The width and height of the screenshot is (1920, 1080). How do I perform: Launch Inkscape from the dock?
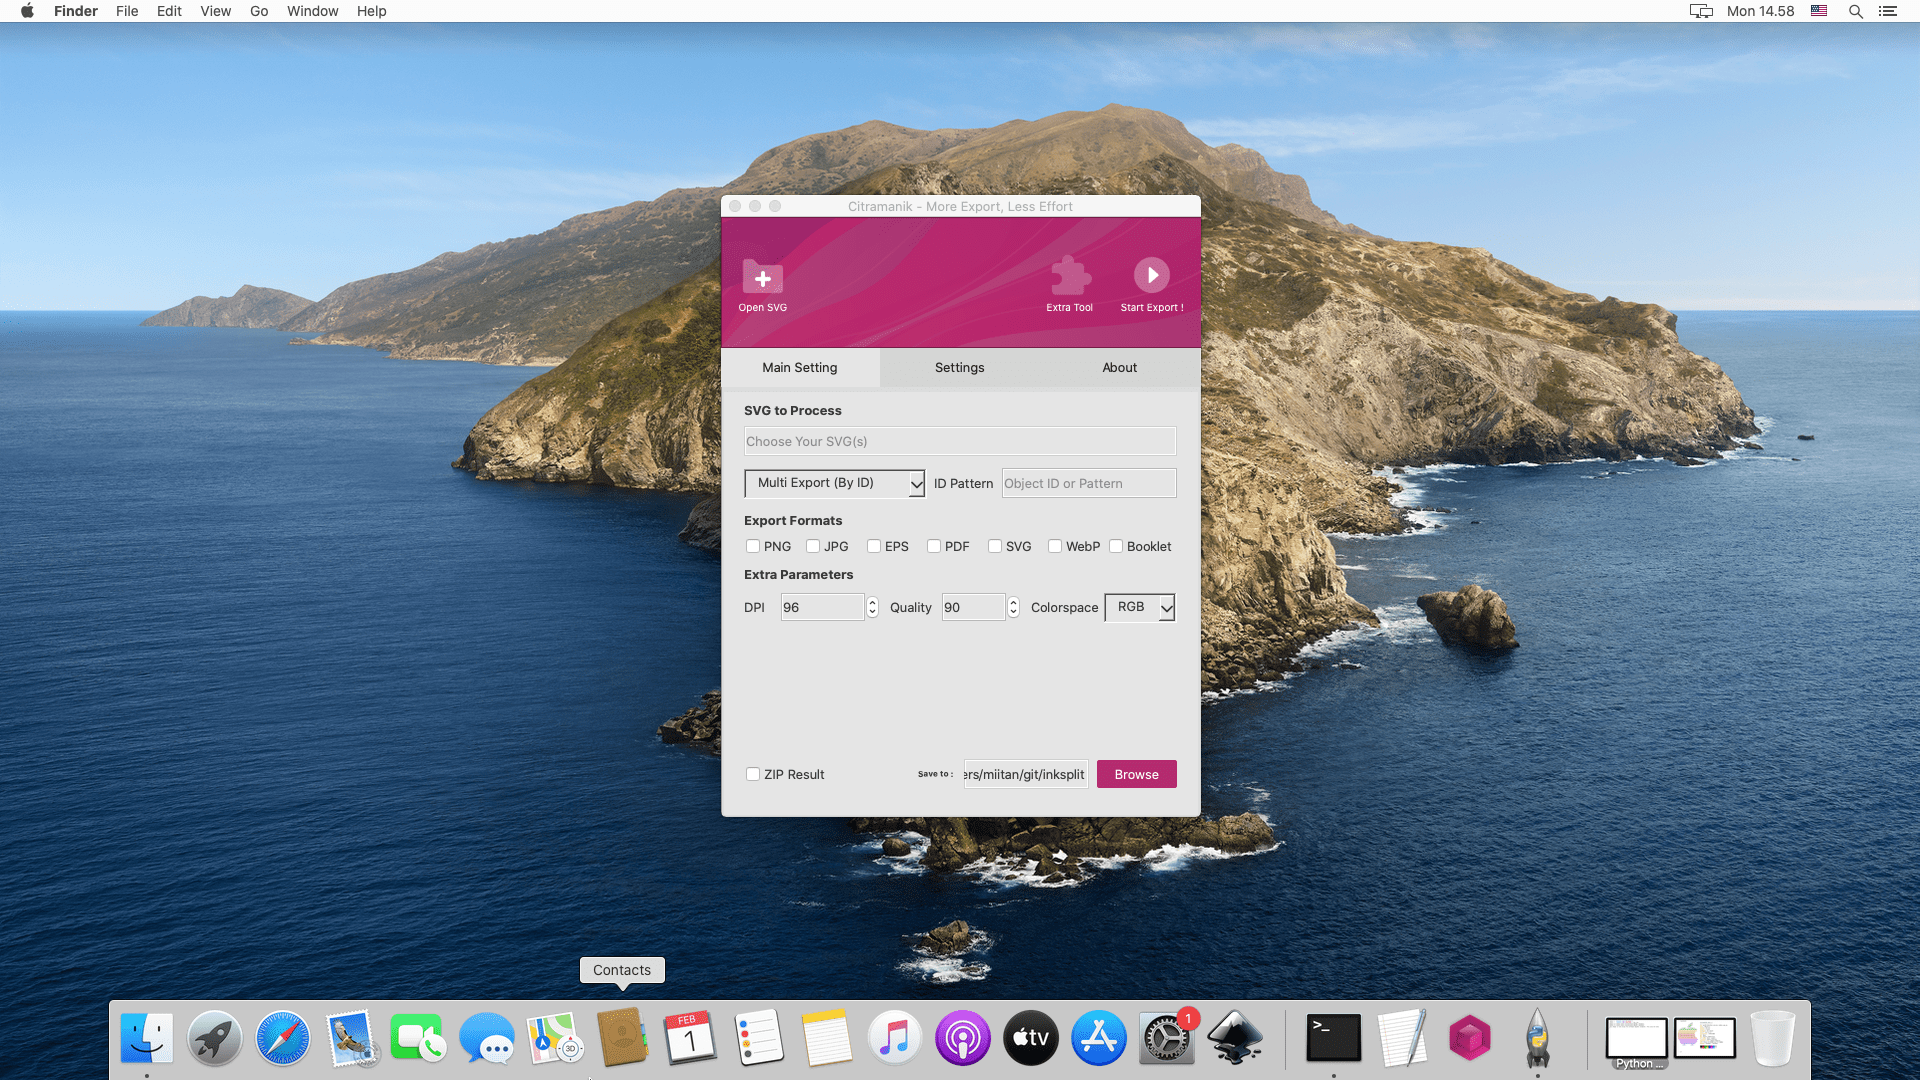[1234, 1038]
